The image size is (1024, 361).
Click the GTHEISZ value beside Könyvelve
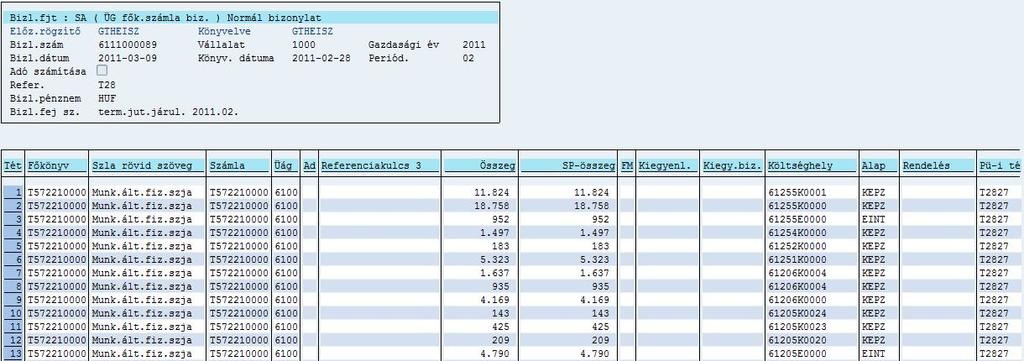[312, 31]
